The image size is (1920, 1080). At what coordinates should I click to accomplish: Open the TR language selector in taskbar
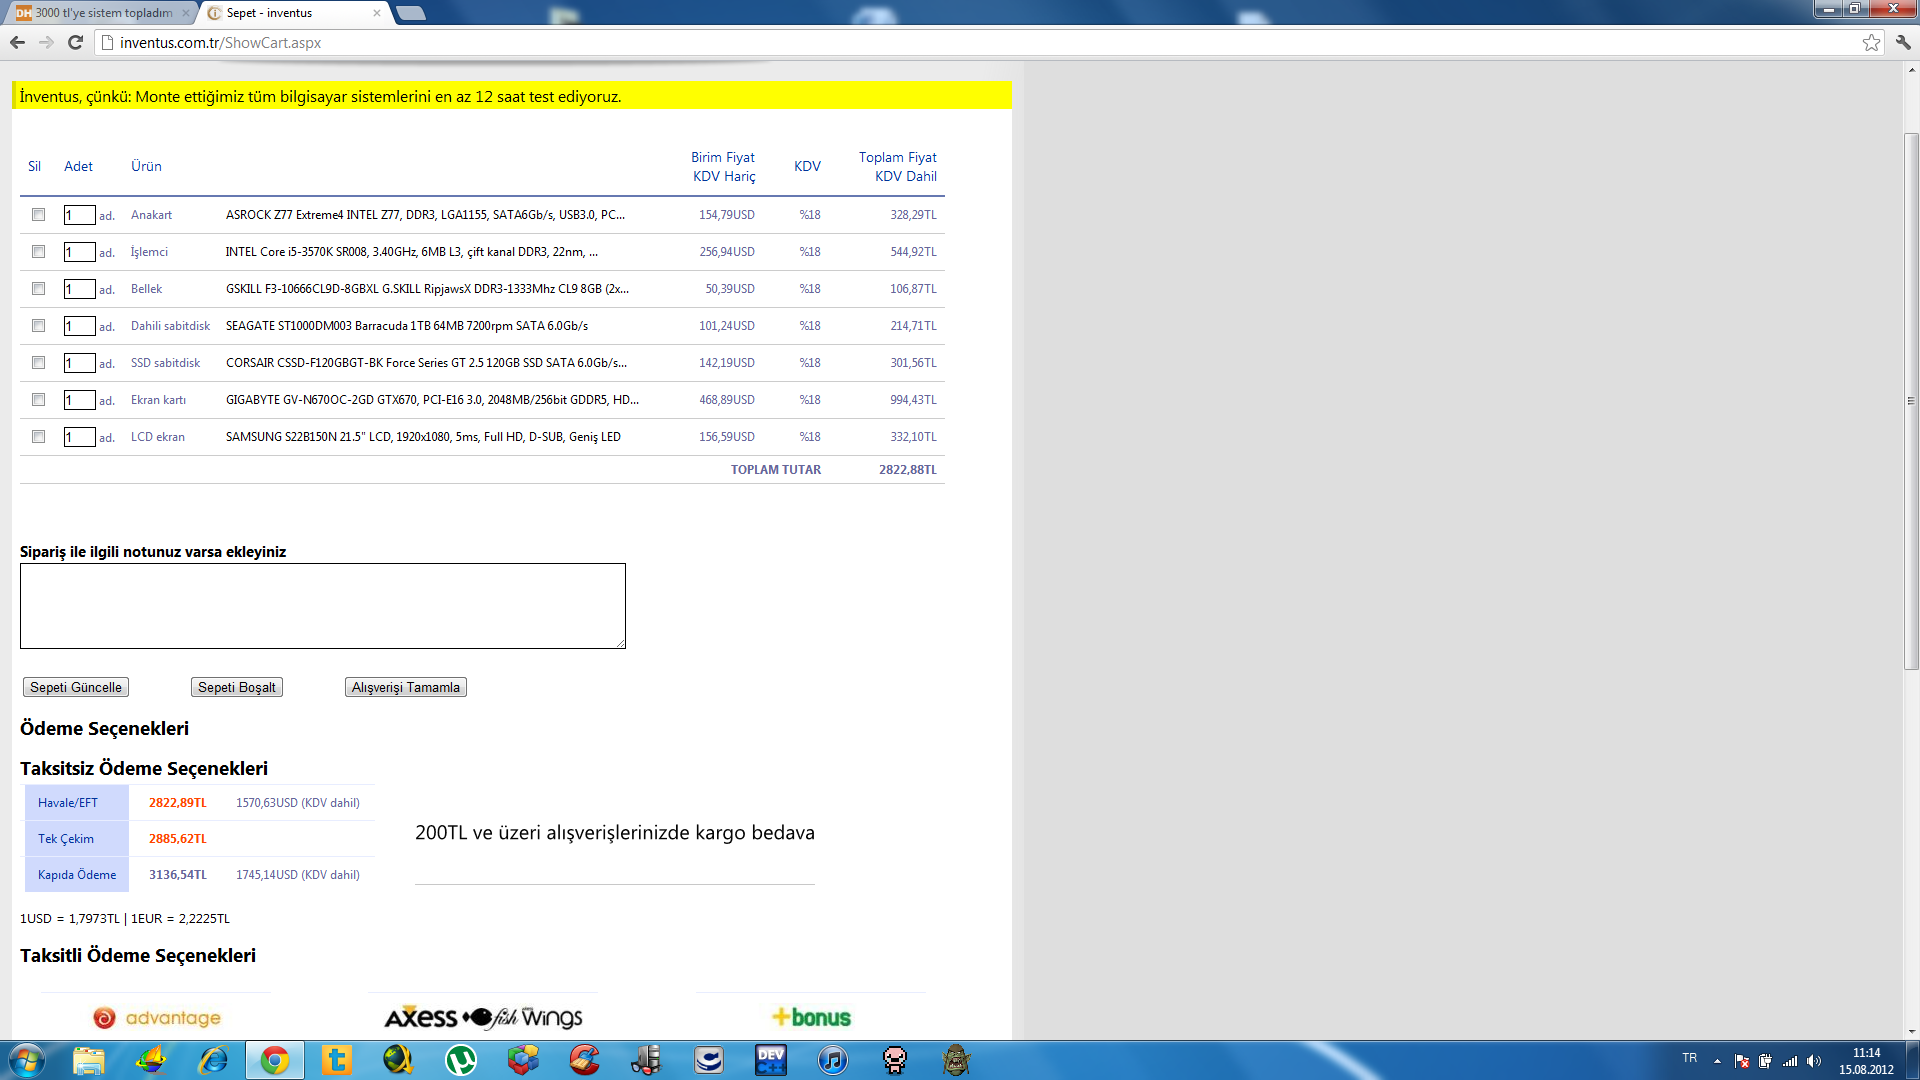[1689, 1058]
